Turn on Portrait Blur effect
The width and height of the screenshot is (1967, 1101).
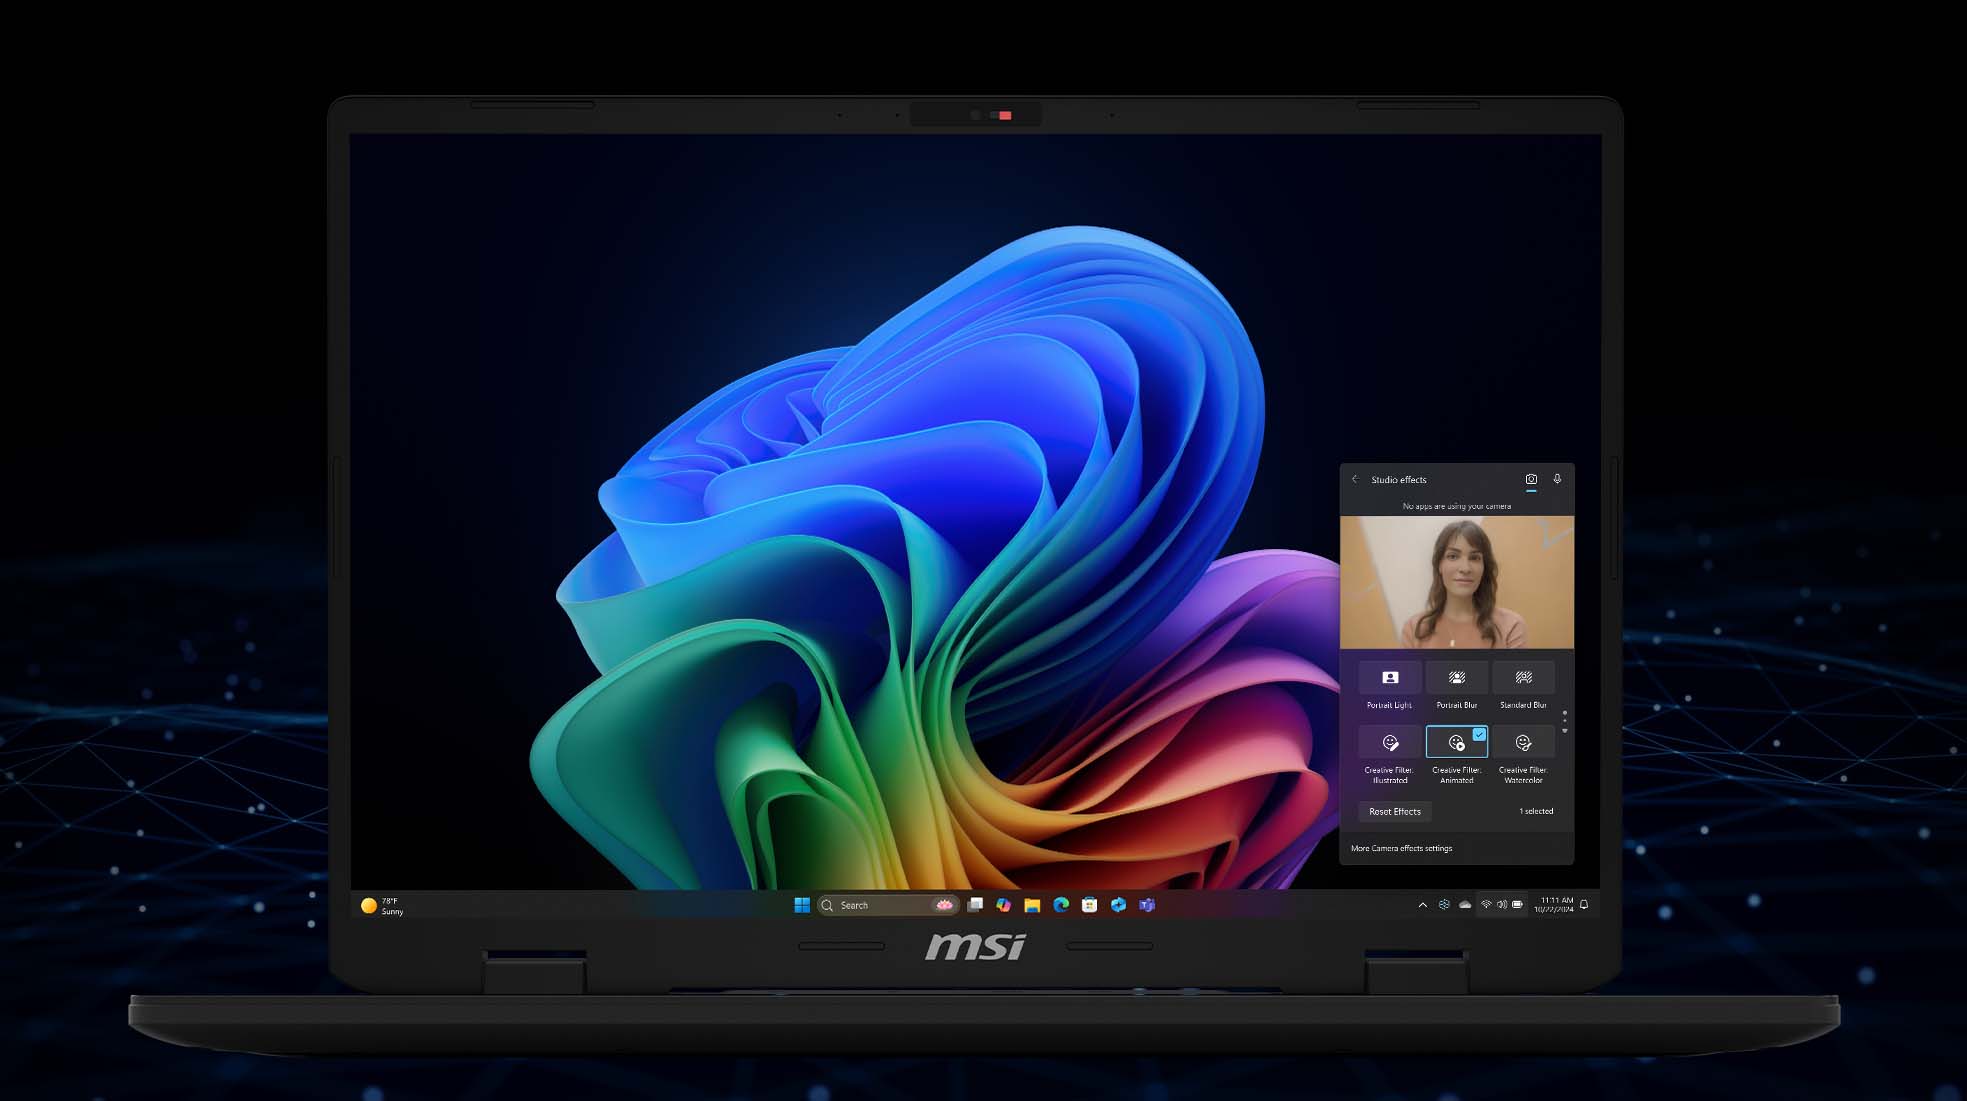click(x=1456, y=678)
